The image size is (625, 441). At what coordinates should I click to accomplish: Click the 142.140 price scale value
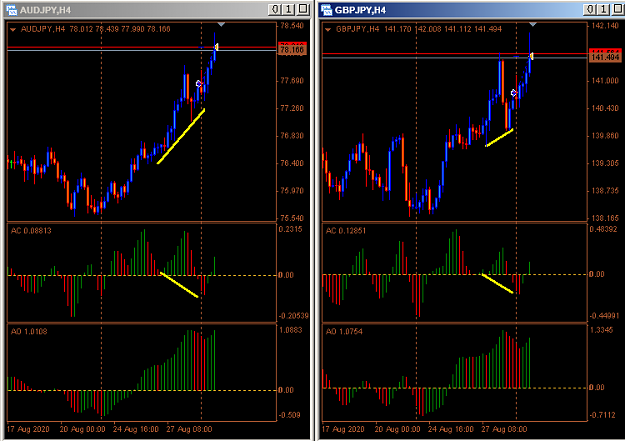coord(605,26)
